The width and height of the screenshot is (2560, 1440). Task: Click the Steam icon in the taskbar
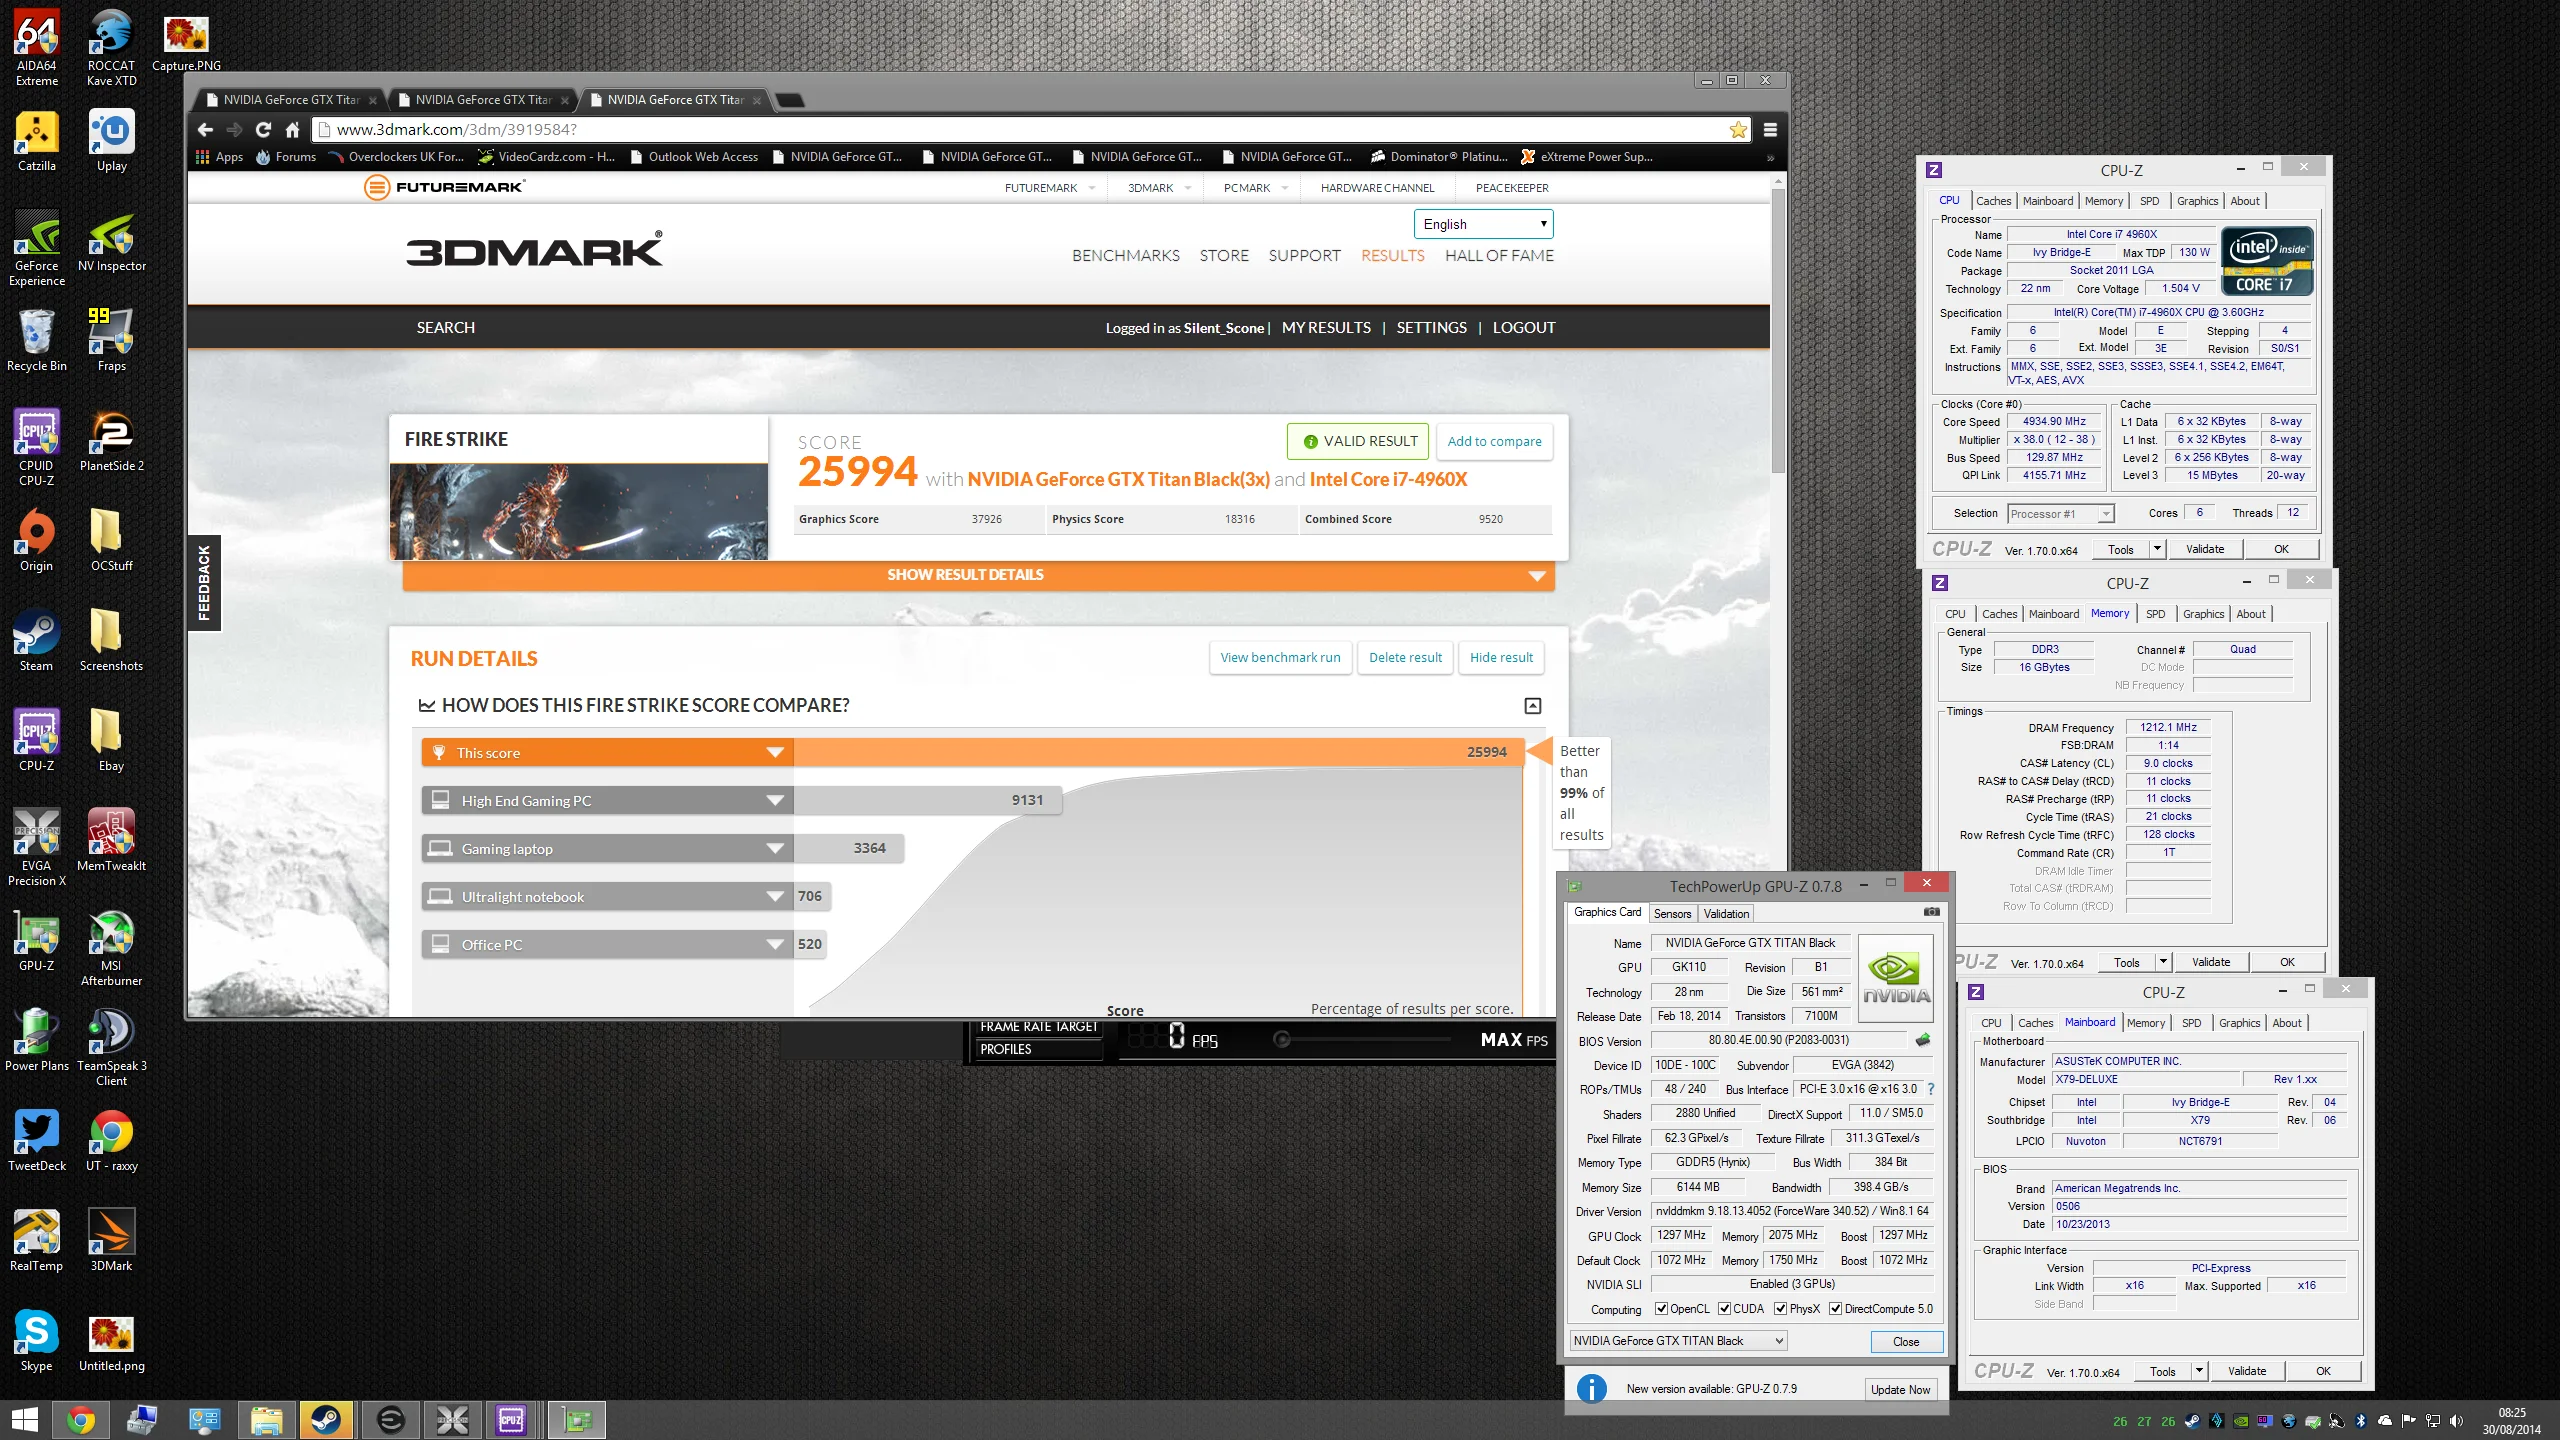point(326,1419)
